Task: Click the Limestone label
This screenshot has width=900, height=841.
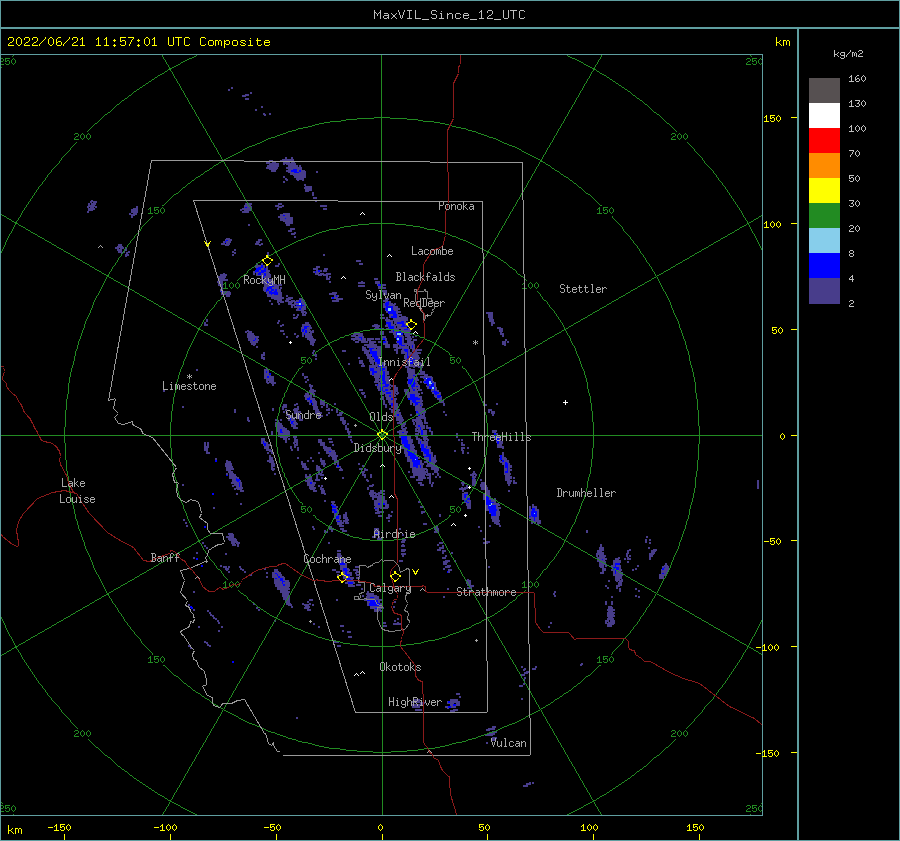Action: (x=189, y=386)
